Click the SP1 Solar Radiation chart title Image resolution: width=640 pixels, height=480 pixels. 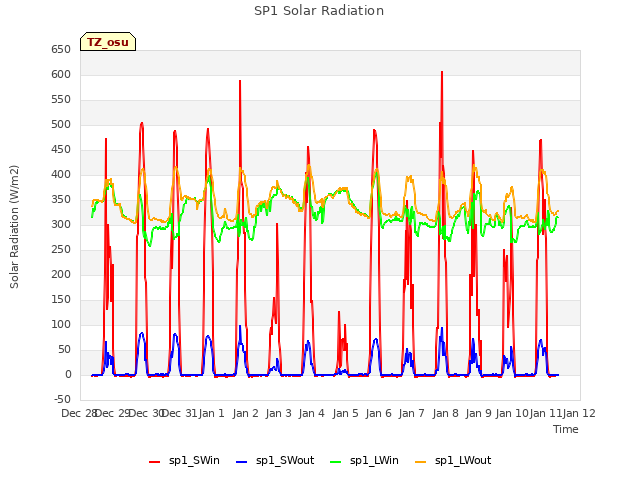319,11
